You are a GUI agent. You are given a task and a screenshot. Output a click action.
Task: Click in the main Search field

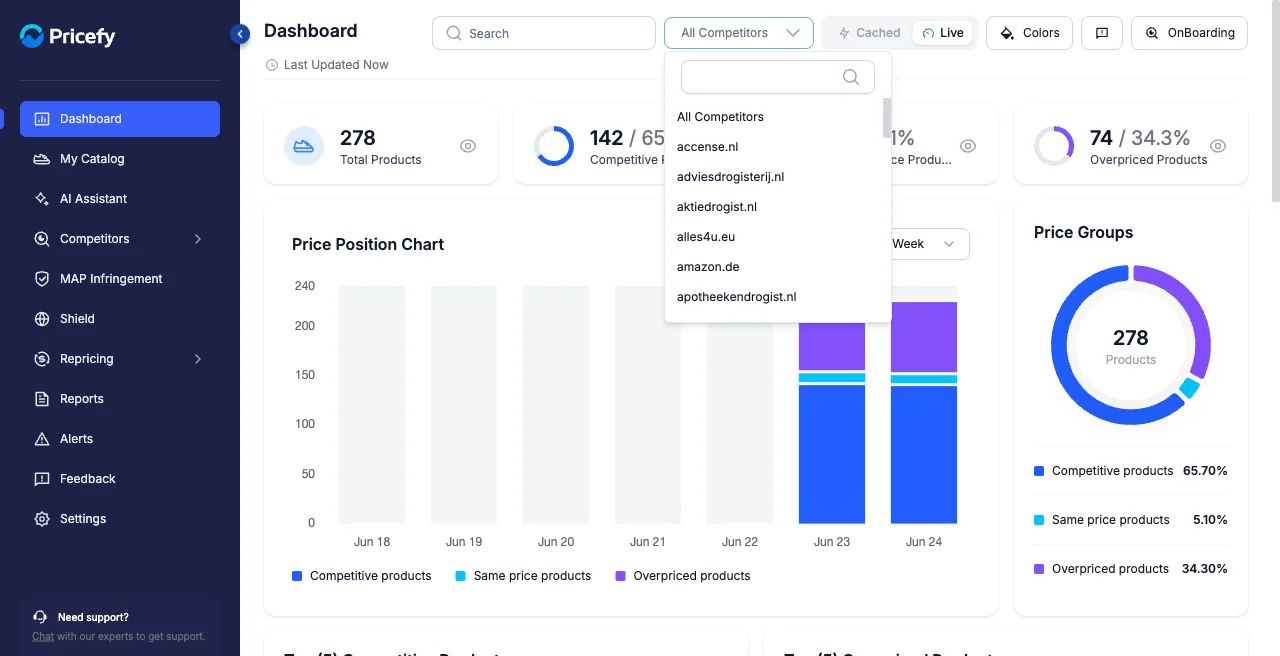click(544, 33)
